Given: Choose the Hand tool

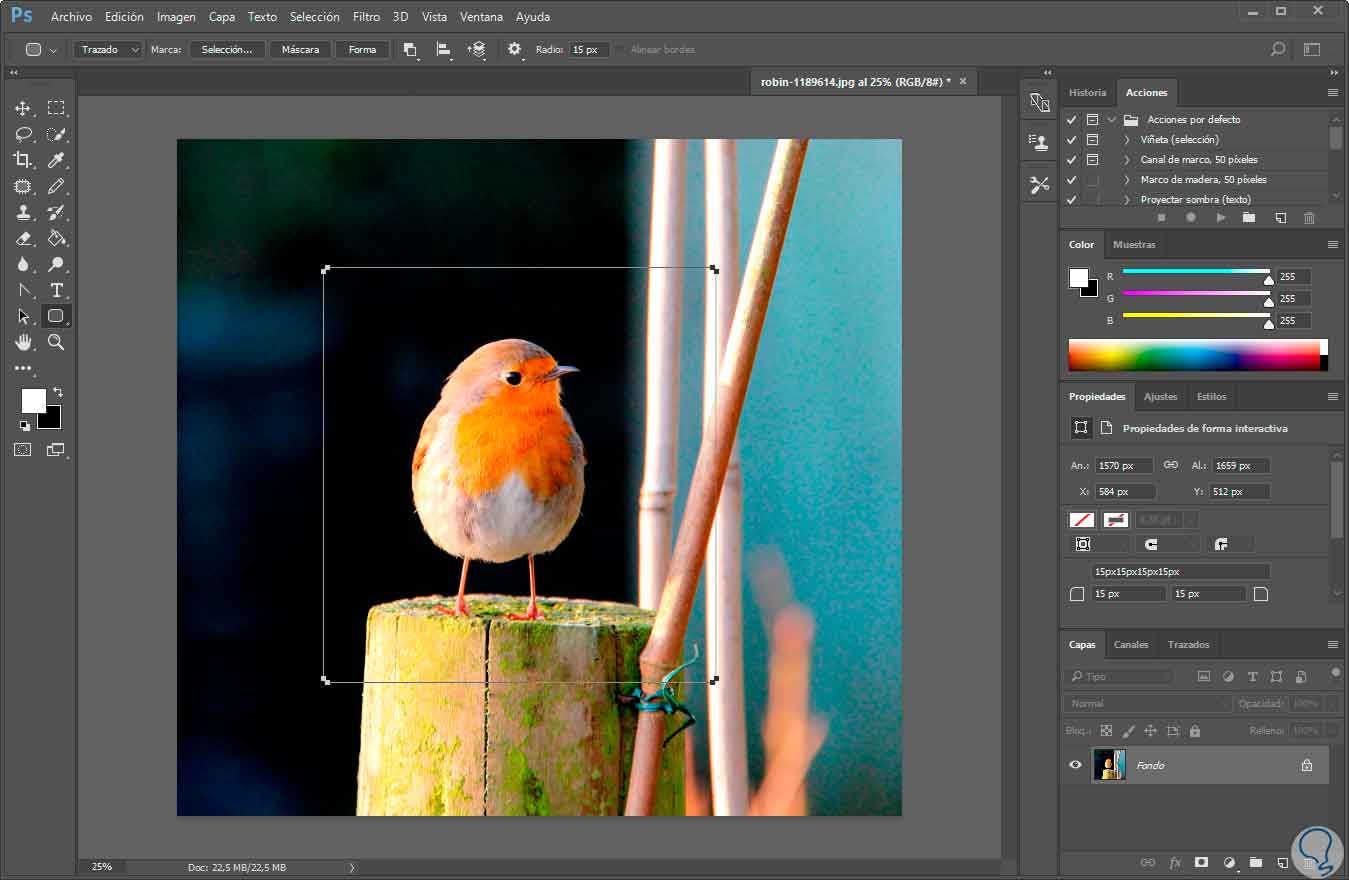Looking at the screenshot, I should tap(23, 342).
